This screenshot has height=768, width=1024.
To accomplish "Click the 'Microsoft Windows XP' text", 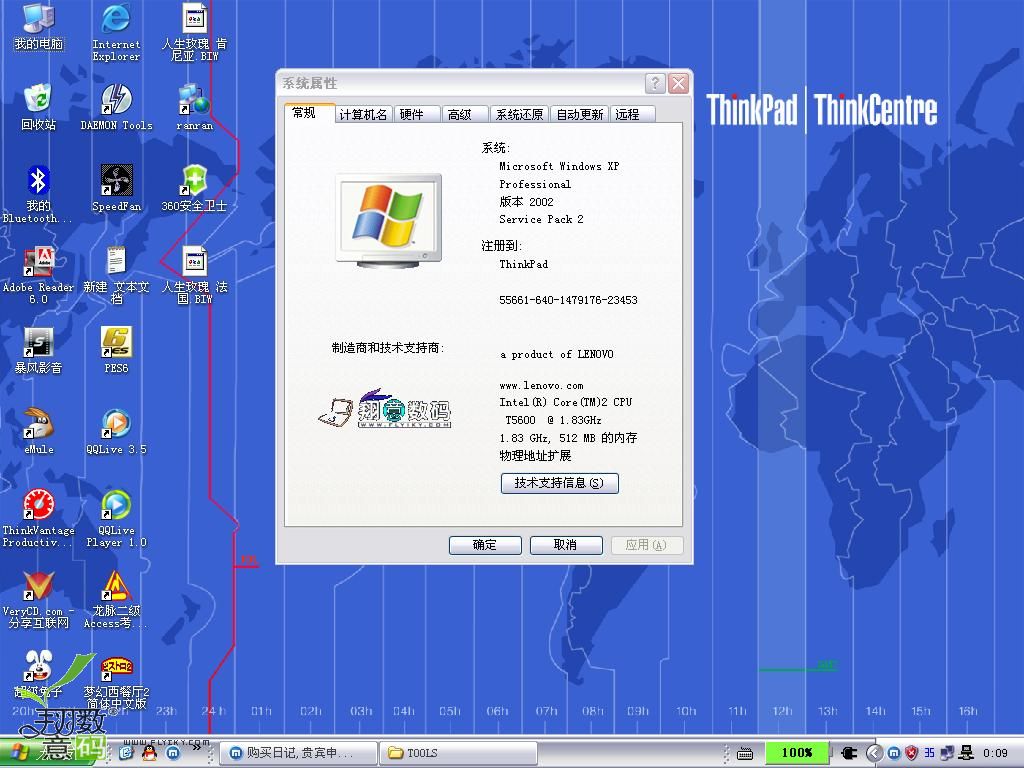I will click(x=559, y=166).
